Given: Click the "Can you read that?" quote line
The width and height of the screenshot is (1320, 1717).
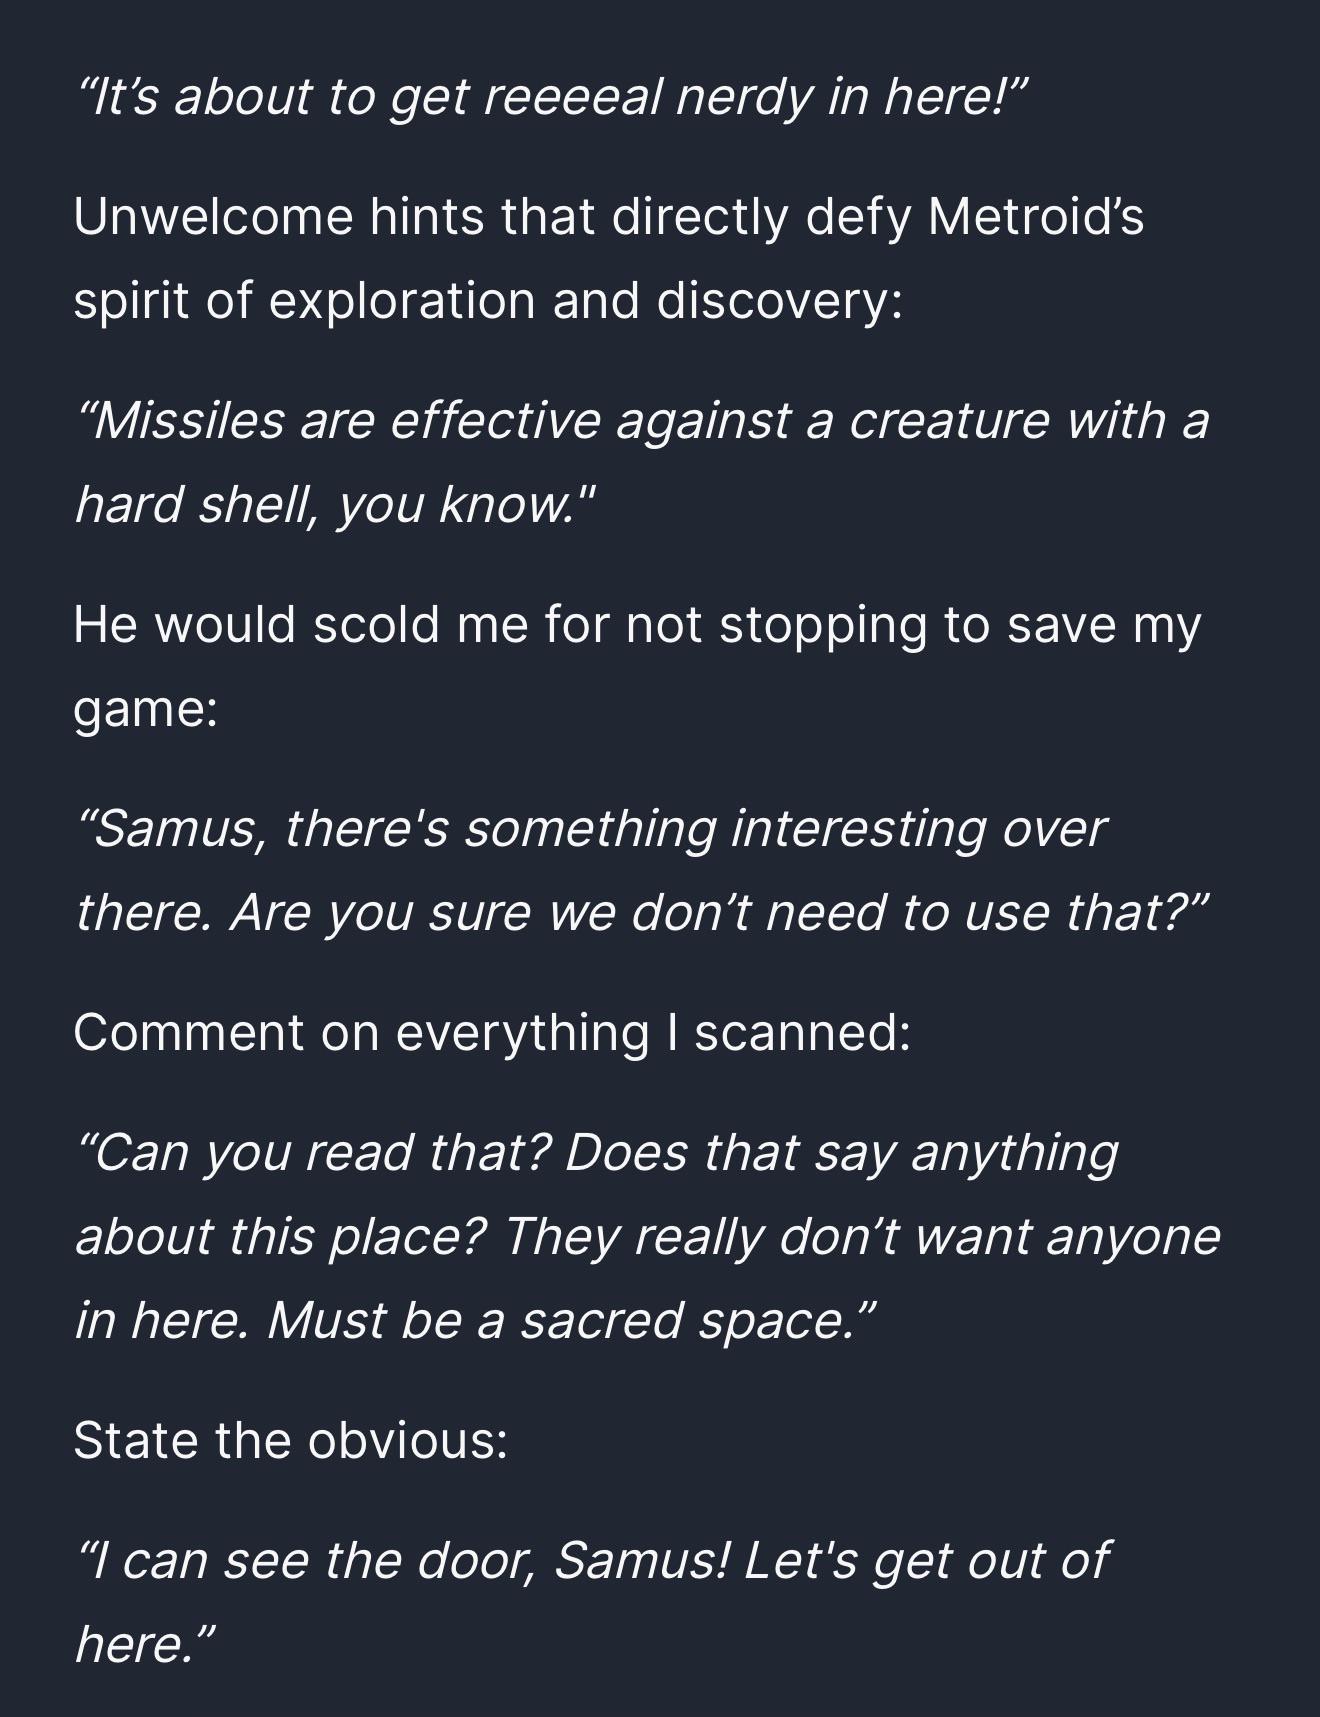Looking at the screenshot, I should click(597, 1153).
